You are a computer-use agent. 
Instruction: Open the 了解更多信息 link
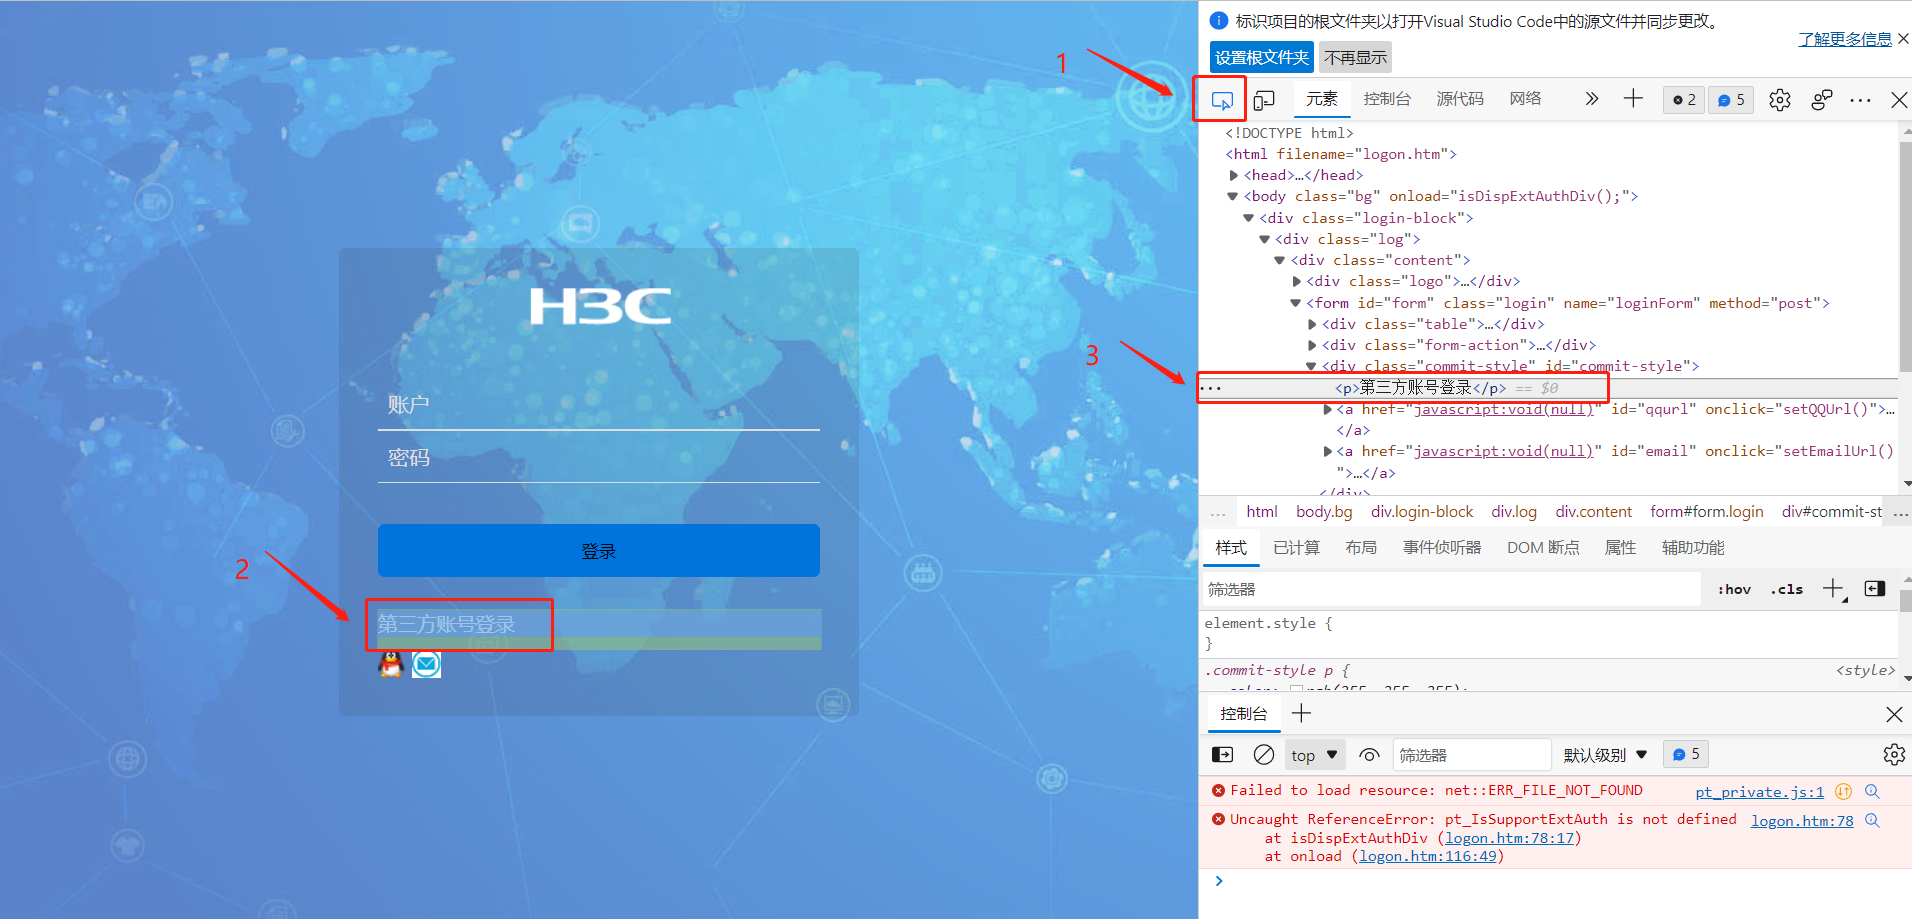coord(1845,39)
